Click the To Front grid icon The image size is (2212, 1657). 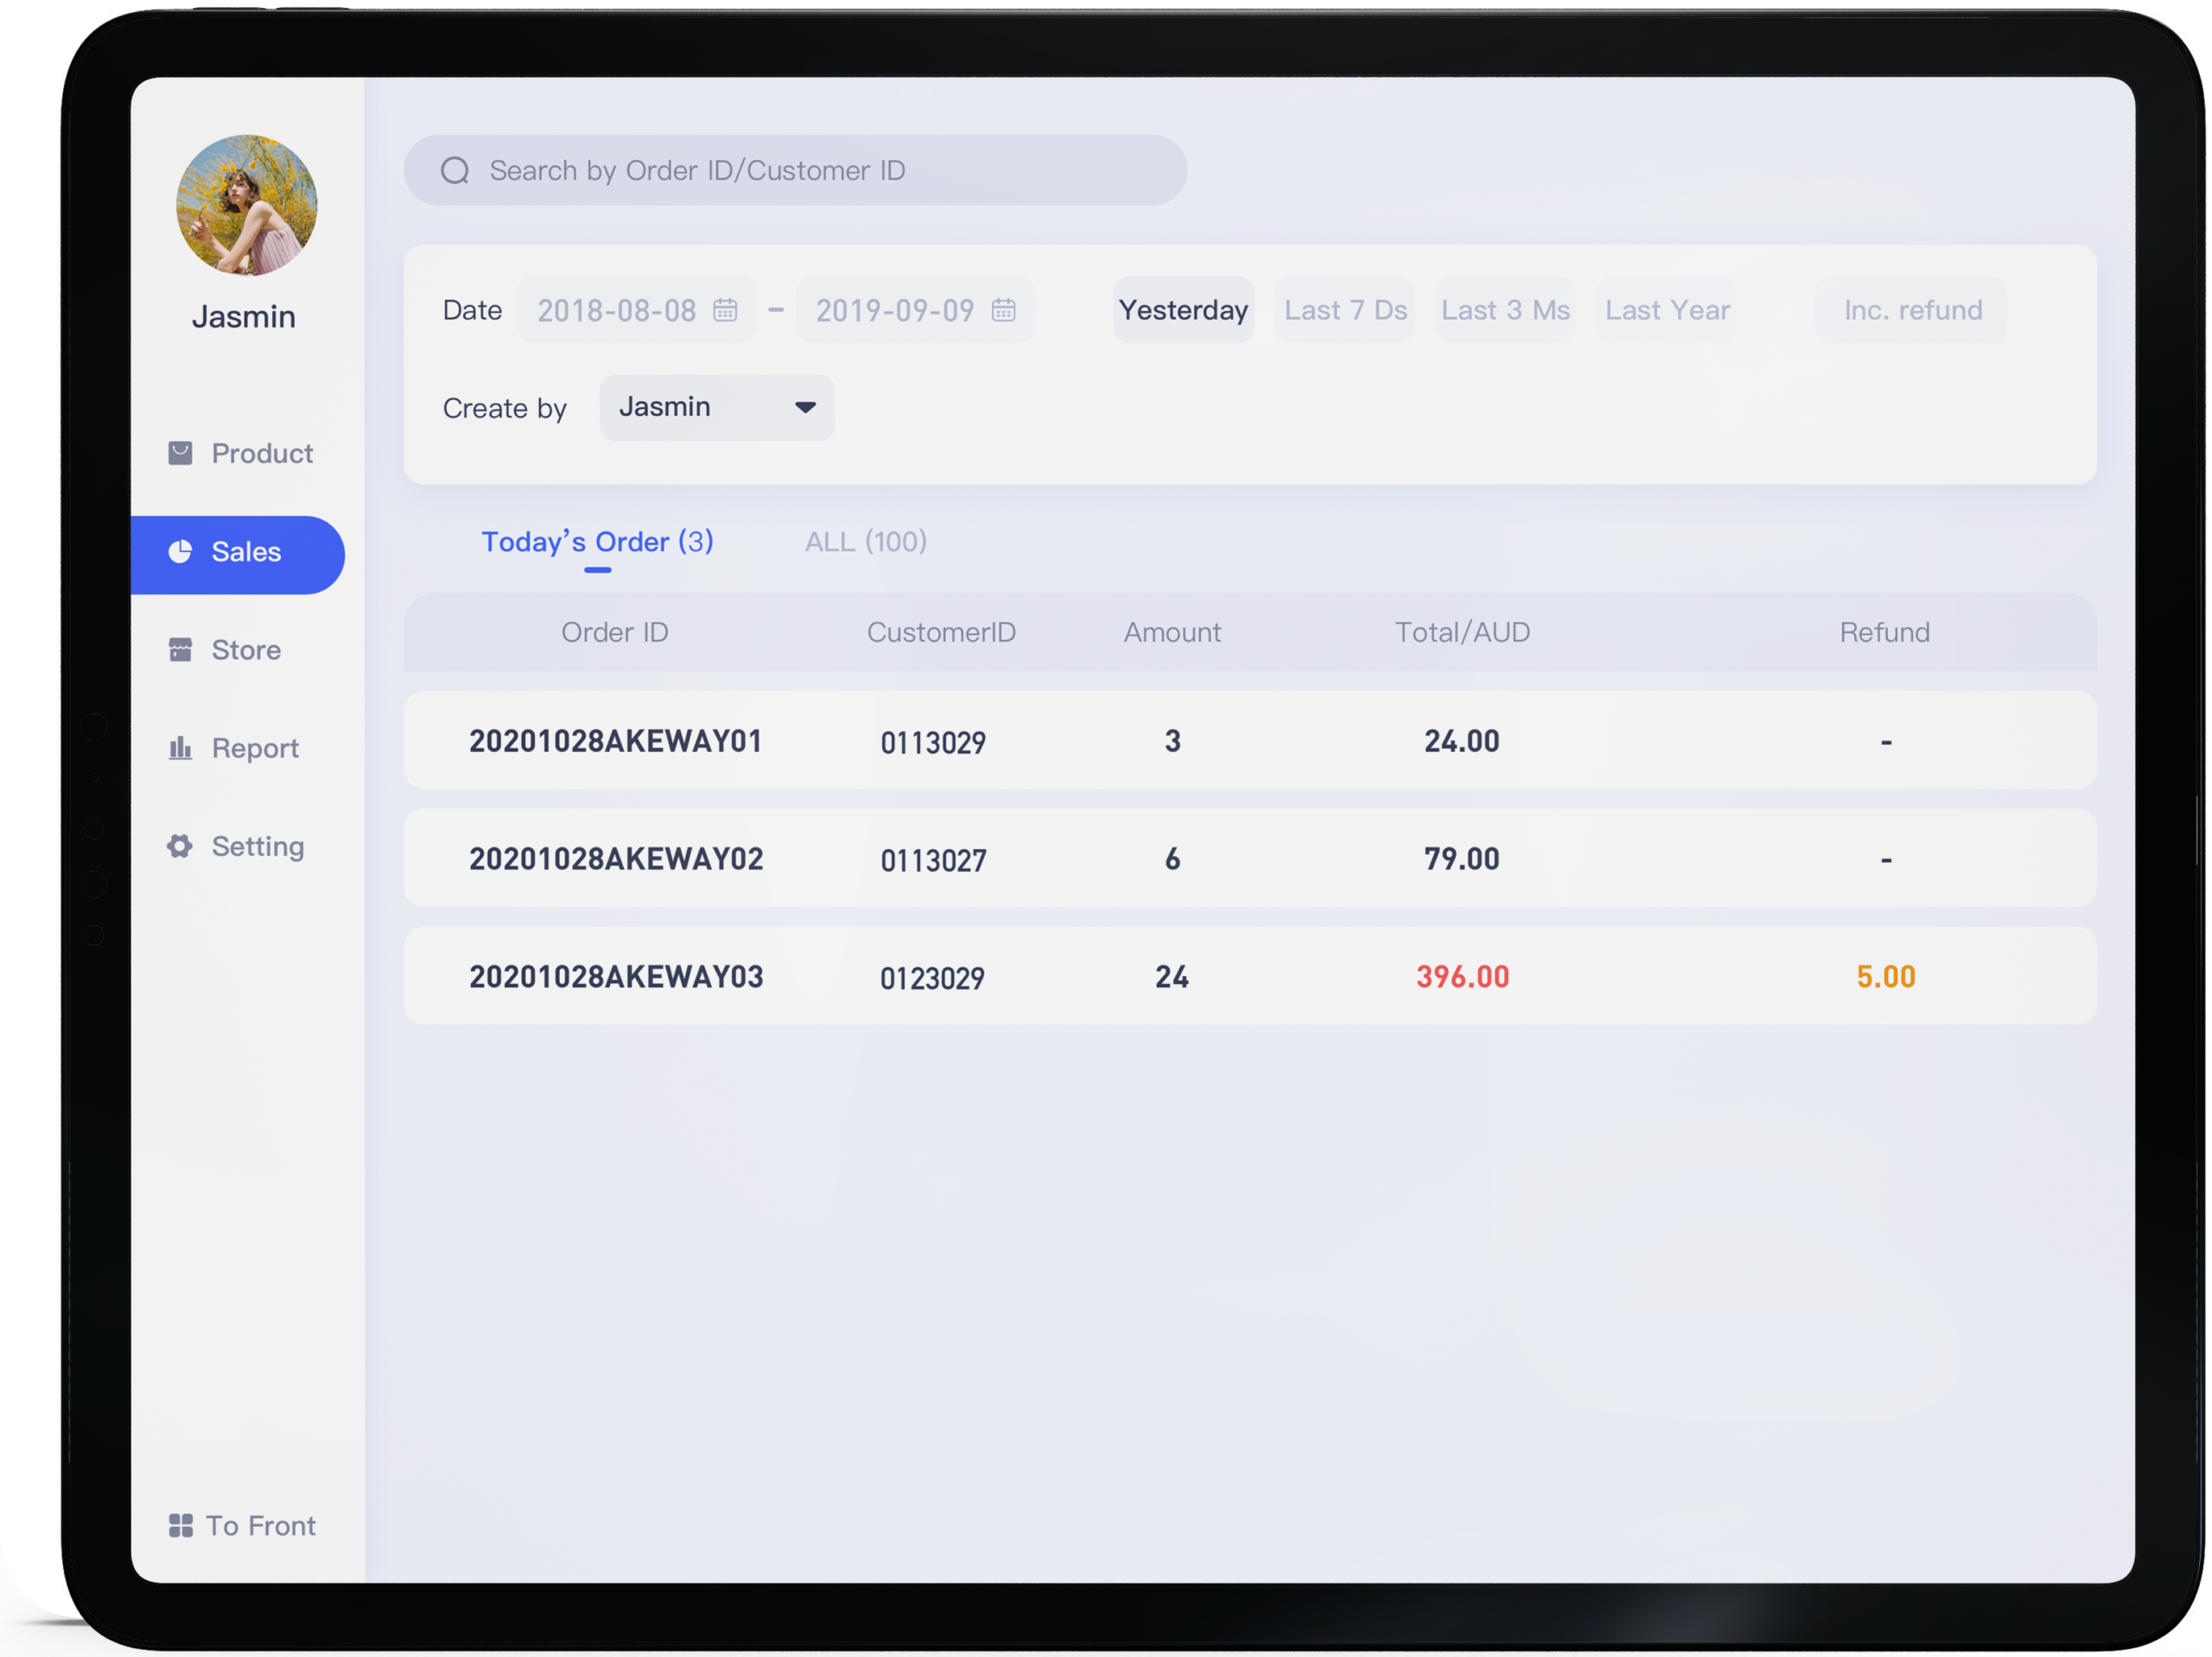180,1525
